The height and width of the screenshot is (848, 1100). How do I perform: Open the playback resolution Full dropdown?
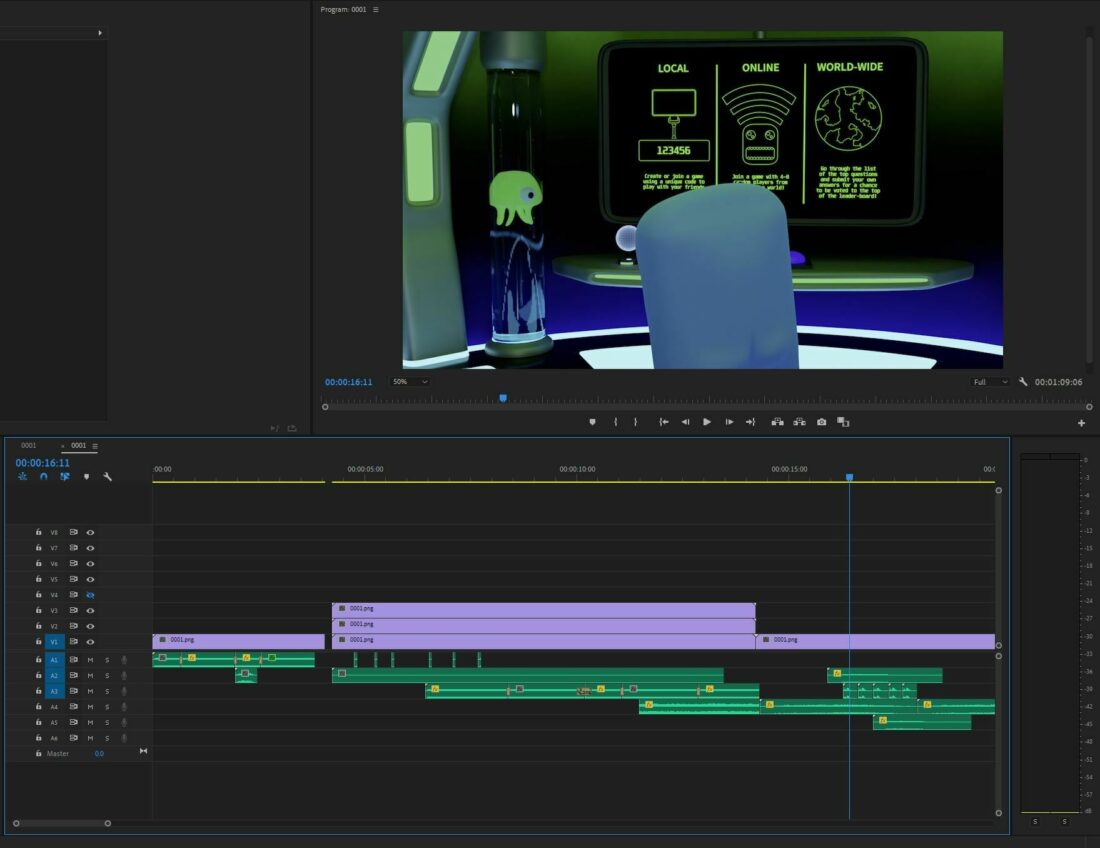point(990,382)
